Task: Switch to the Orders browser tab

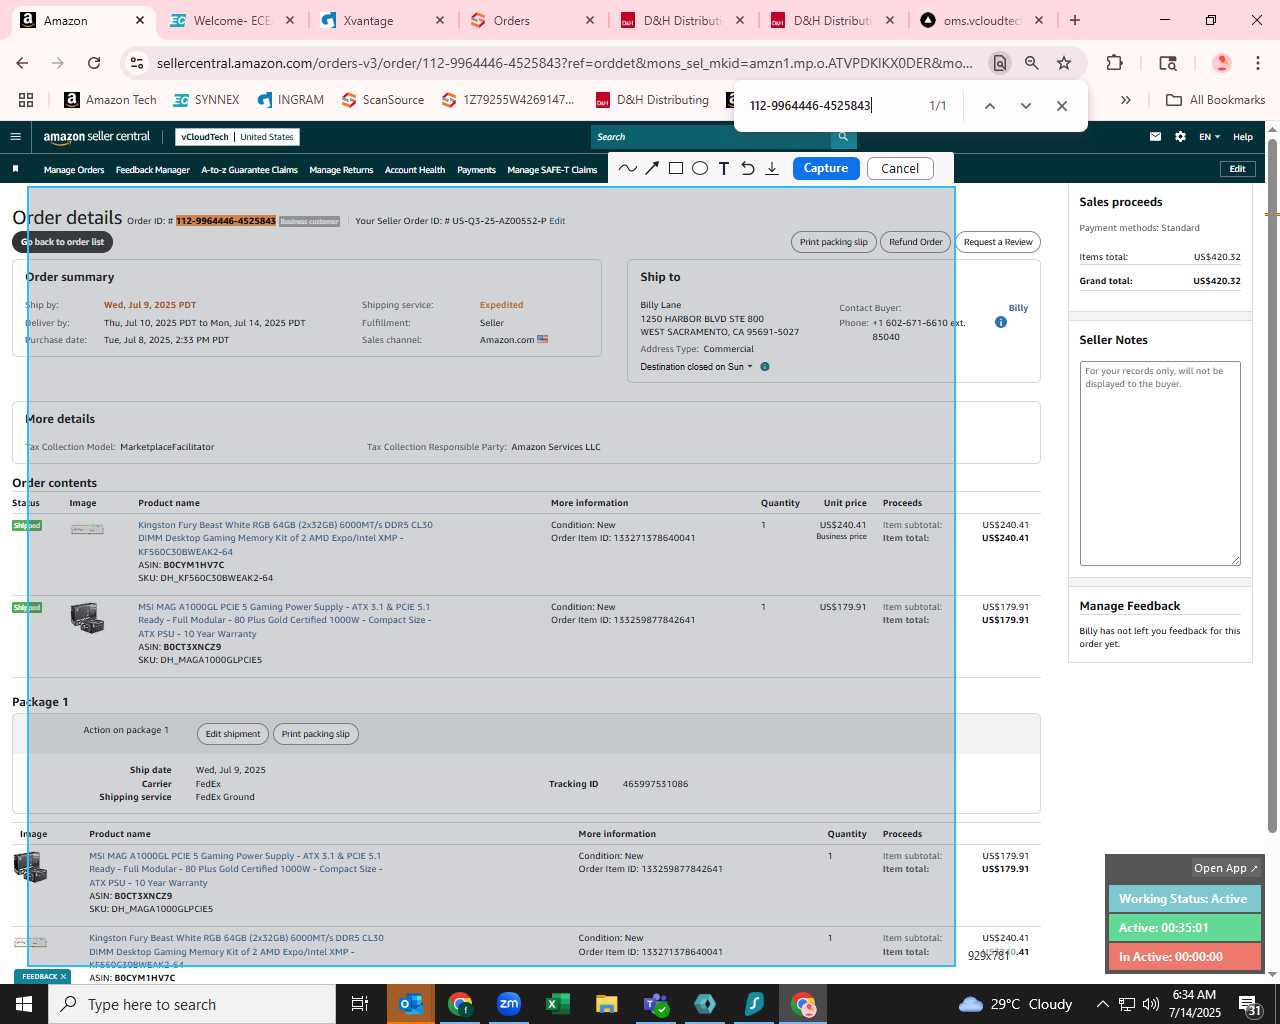Action: (x=530, y=20)
